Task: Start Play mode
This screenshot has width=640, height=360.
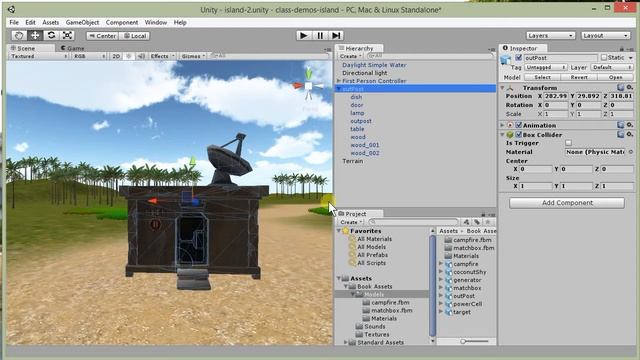Action: pyautogui.click(x=303, y=36)
